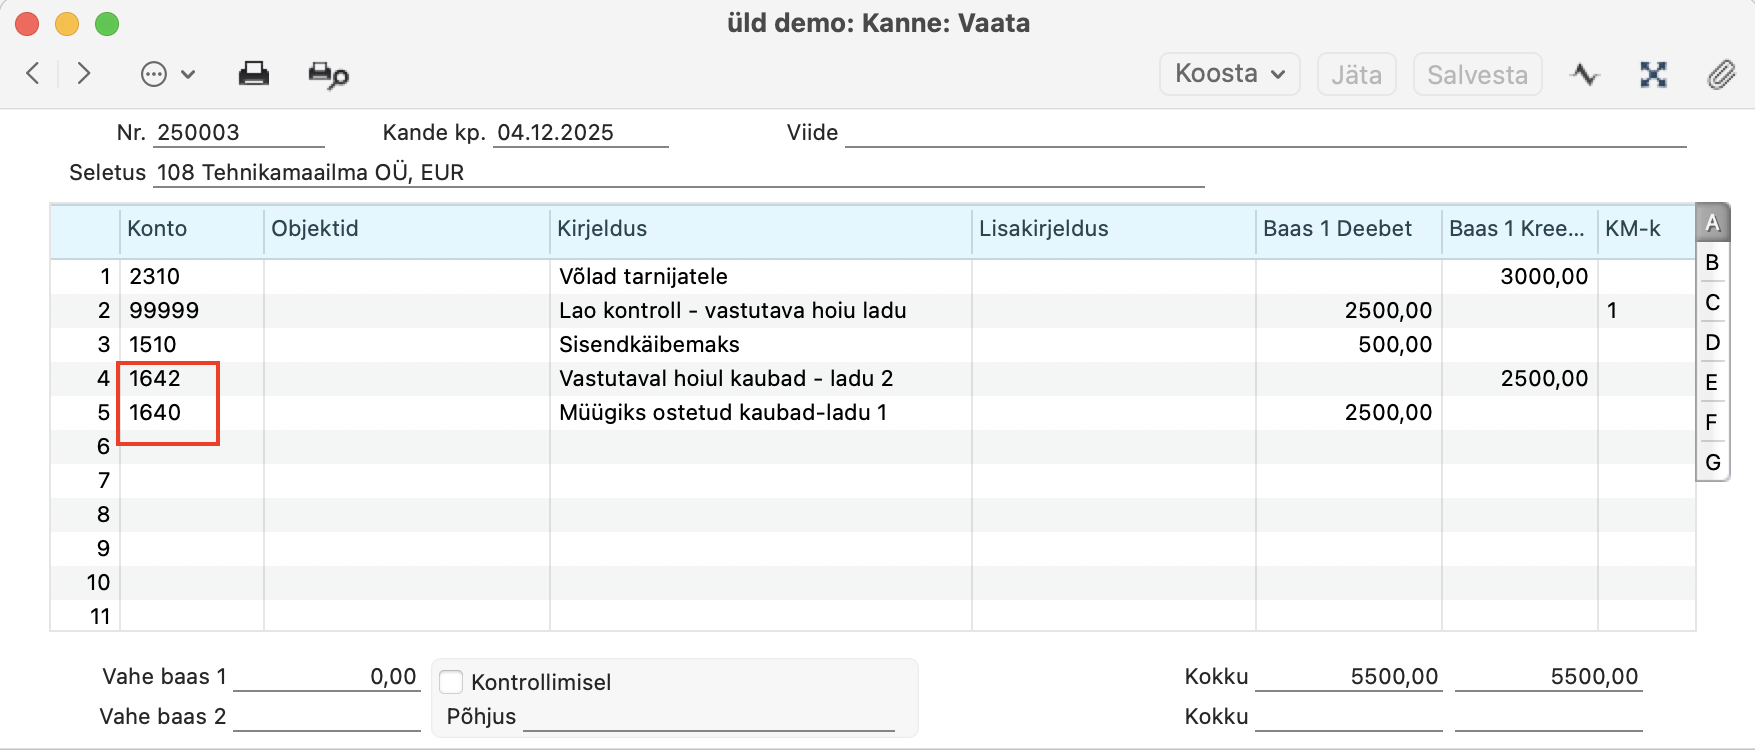
Task: Toggle the Kontrollimisel checkbox
Action: 452,682
